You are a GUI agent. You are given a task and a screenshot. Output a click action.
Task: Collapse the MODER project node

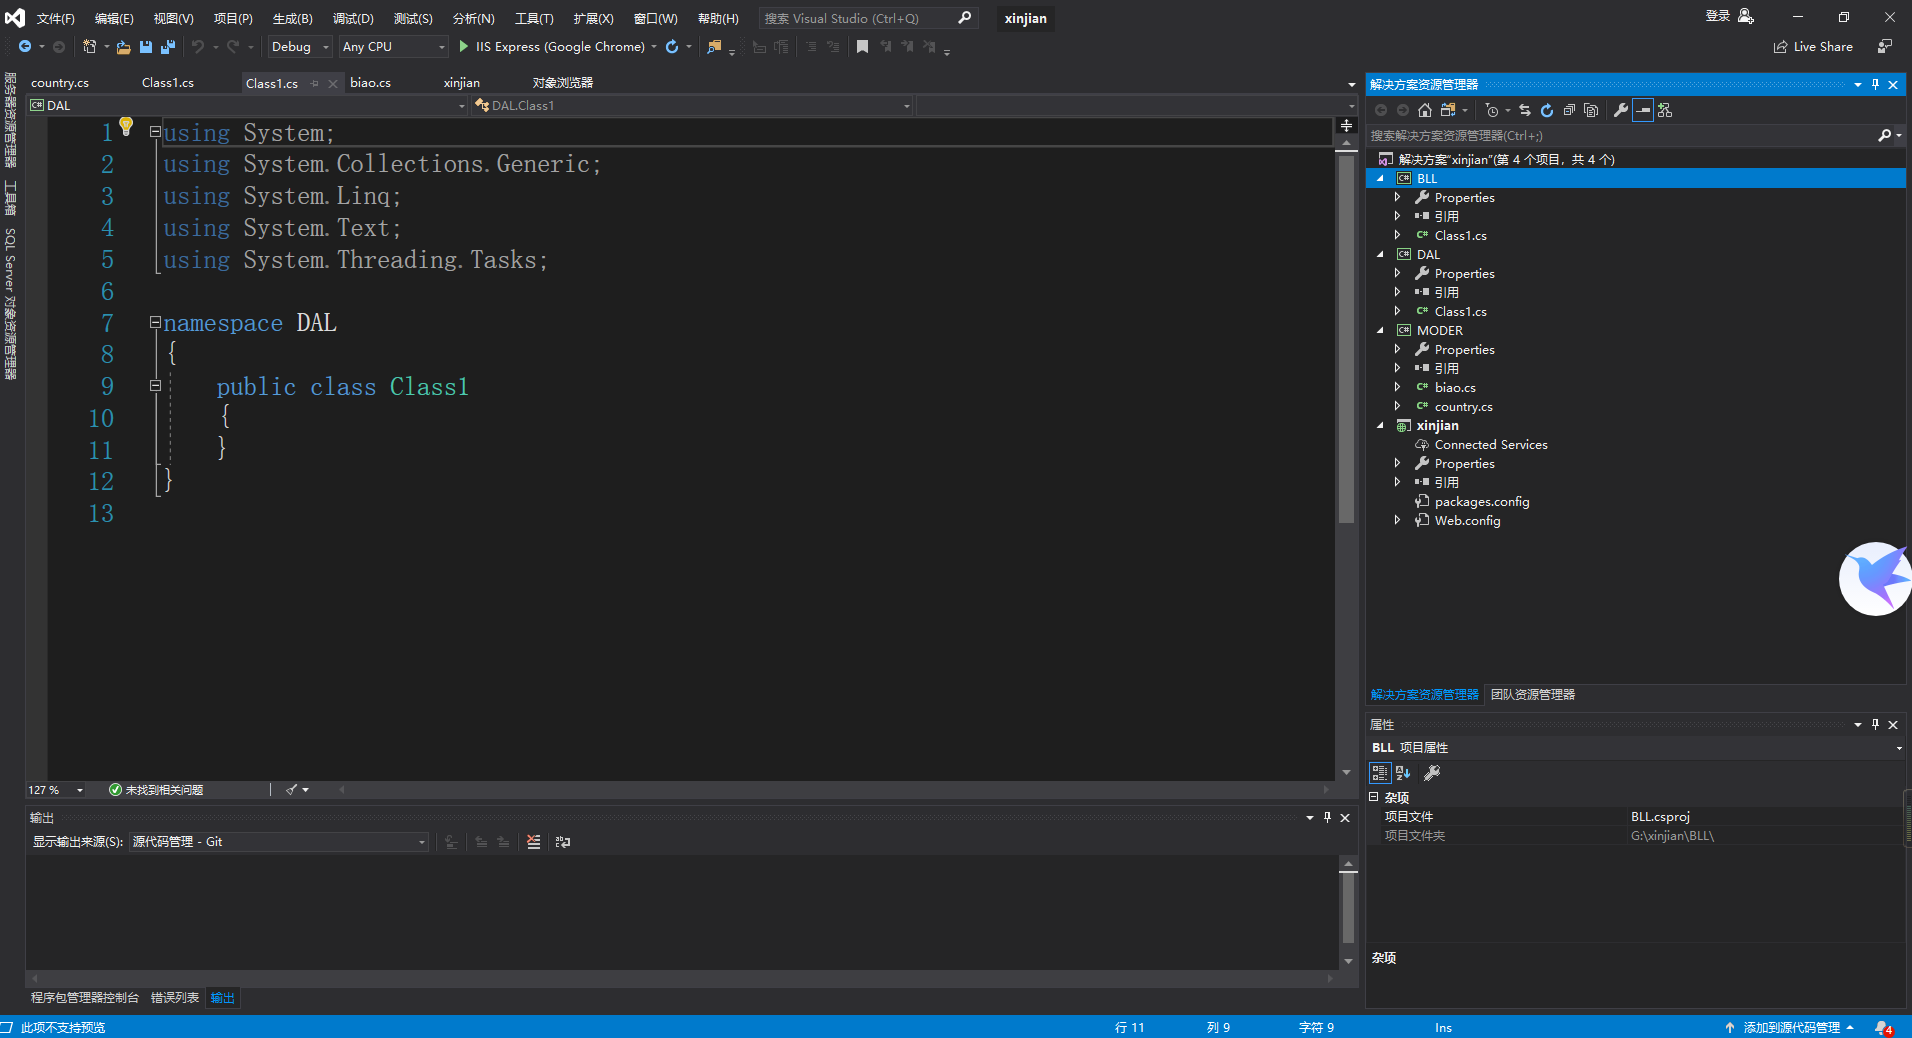[1381, 330]
